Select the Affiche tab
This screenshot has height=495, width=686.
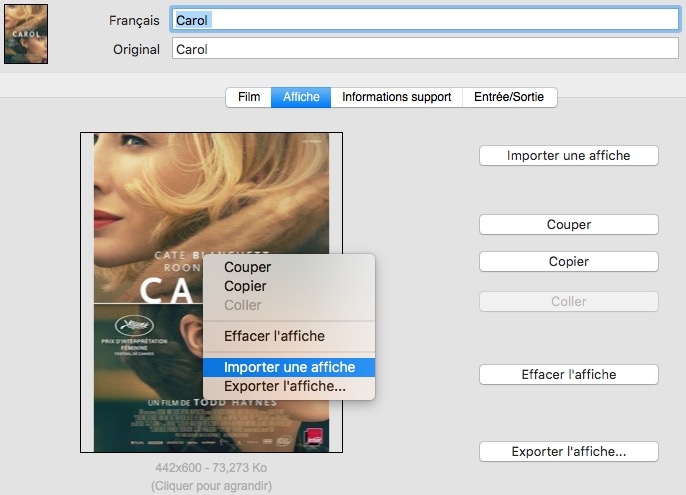point(301,97)
